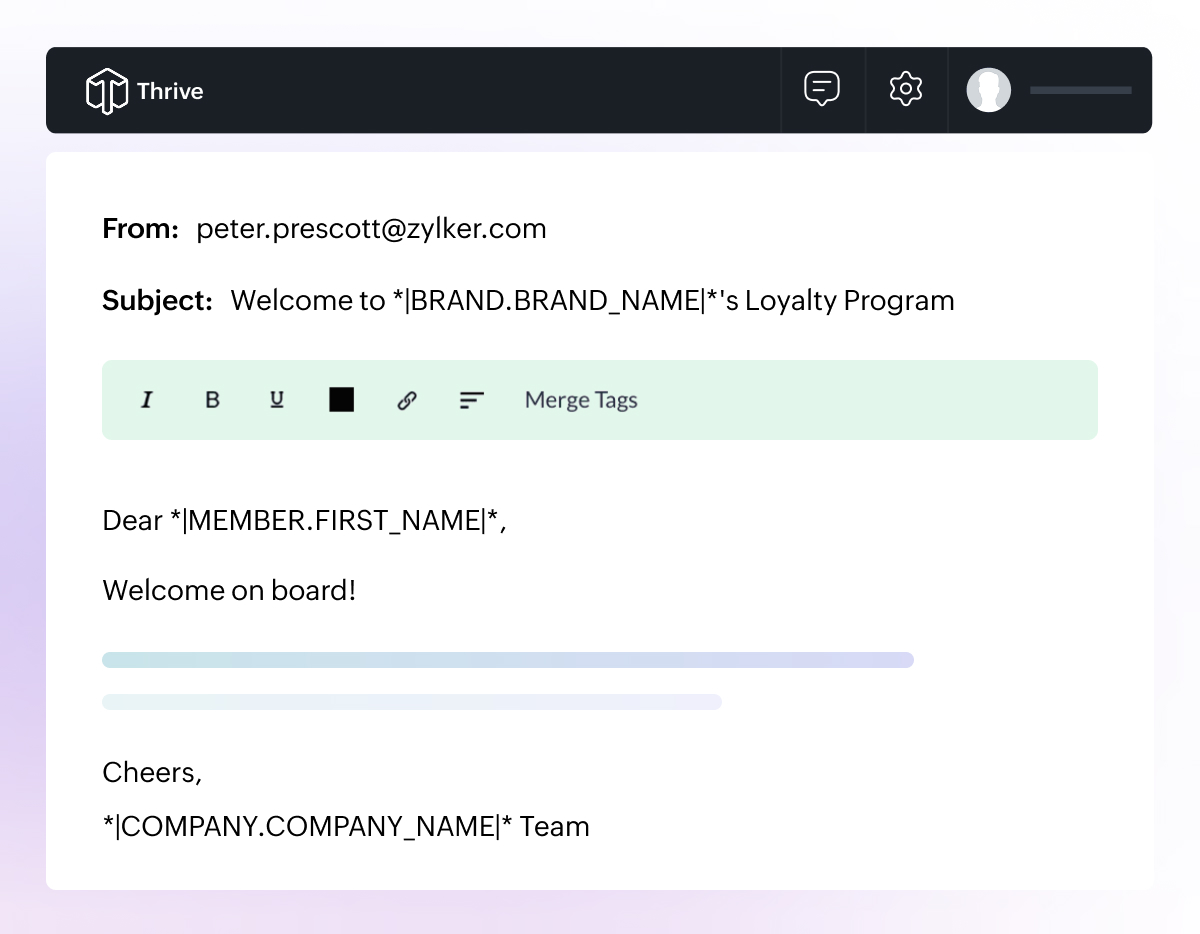
Task: Click the first placeholder body text bar
Action: click(x=507, y=660)
